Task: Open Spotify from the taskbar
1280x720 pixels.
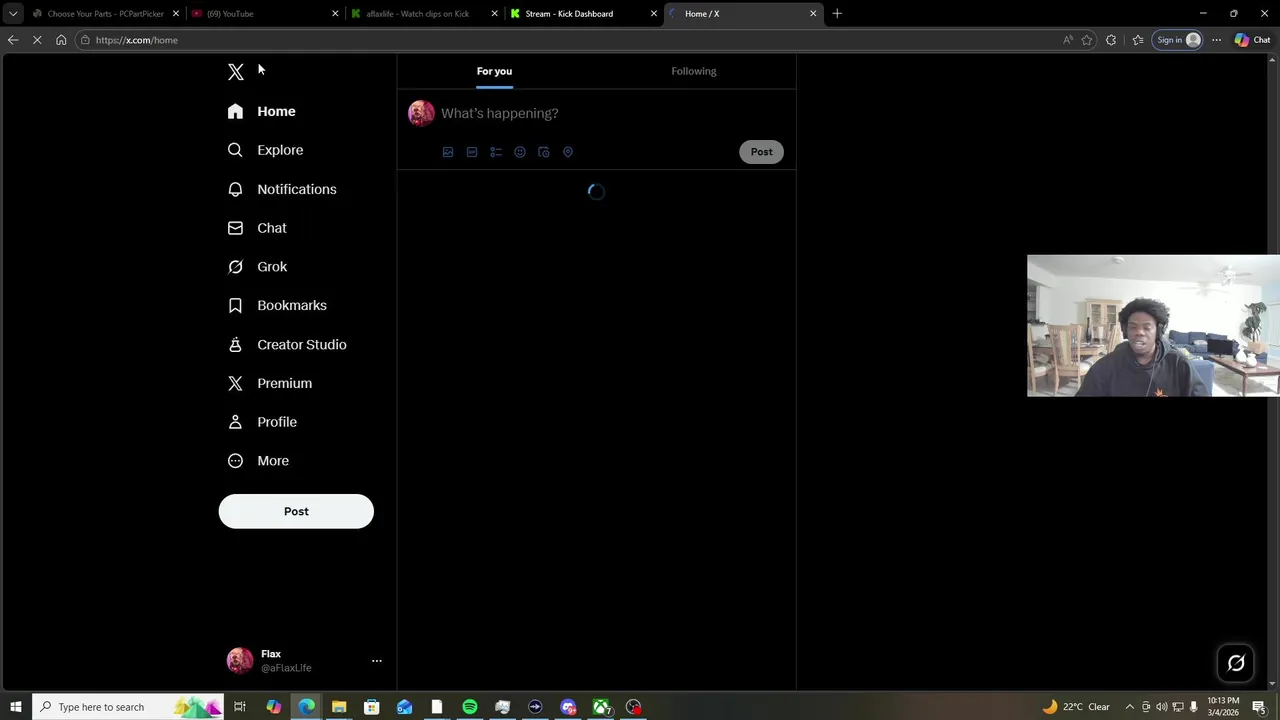Action: 470,707
